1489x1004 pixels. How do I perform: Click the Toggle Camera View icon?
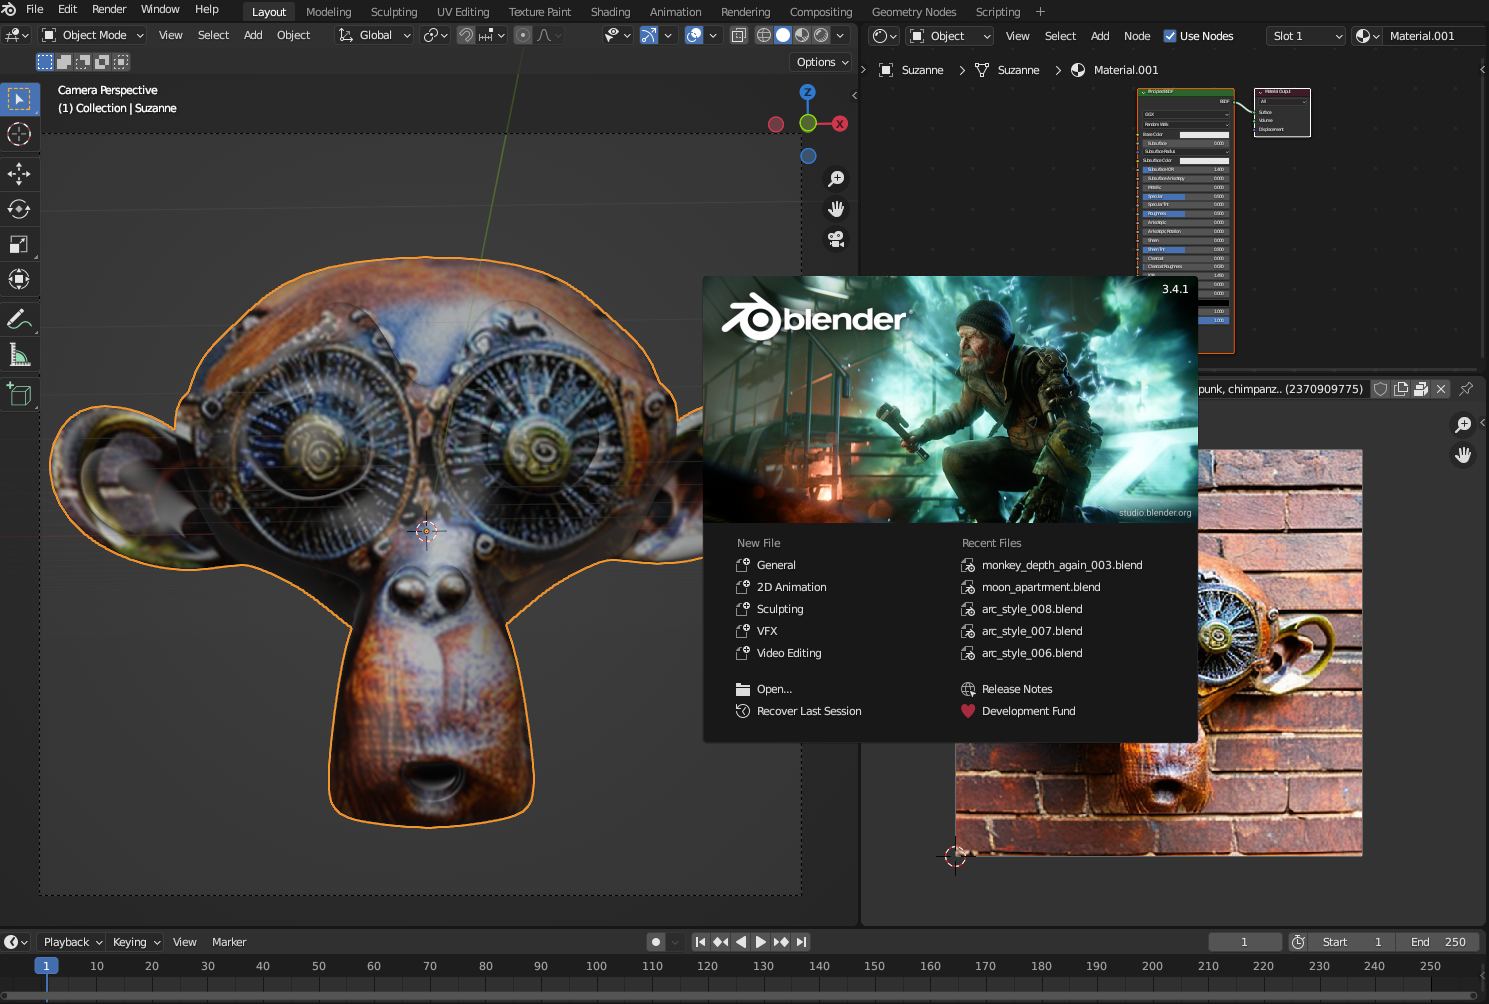pos(836,240)
